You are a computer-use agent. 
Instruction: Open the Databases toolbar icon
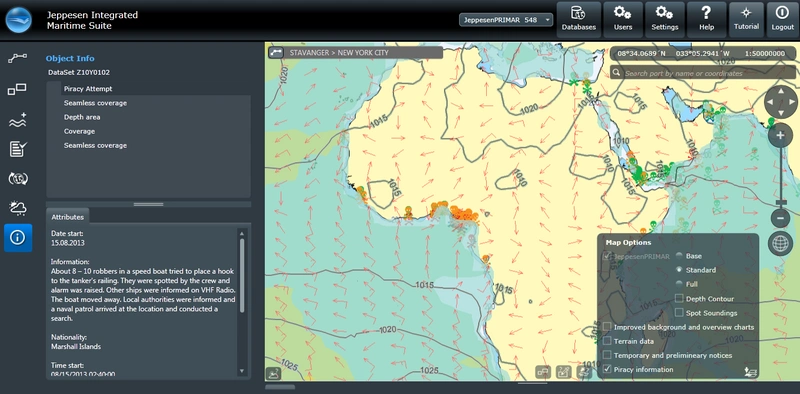point(579,19)
